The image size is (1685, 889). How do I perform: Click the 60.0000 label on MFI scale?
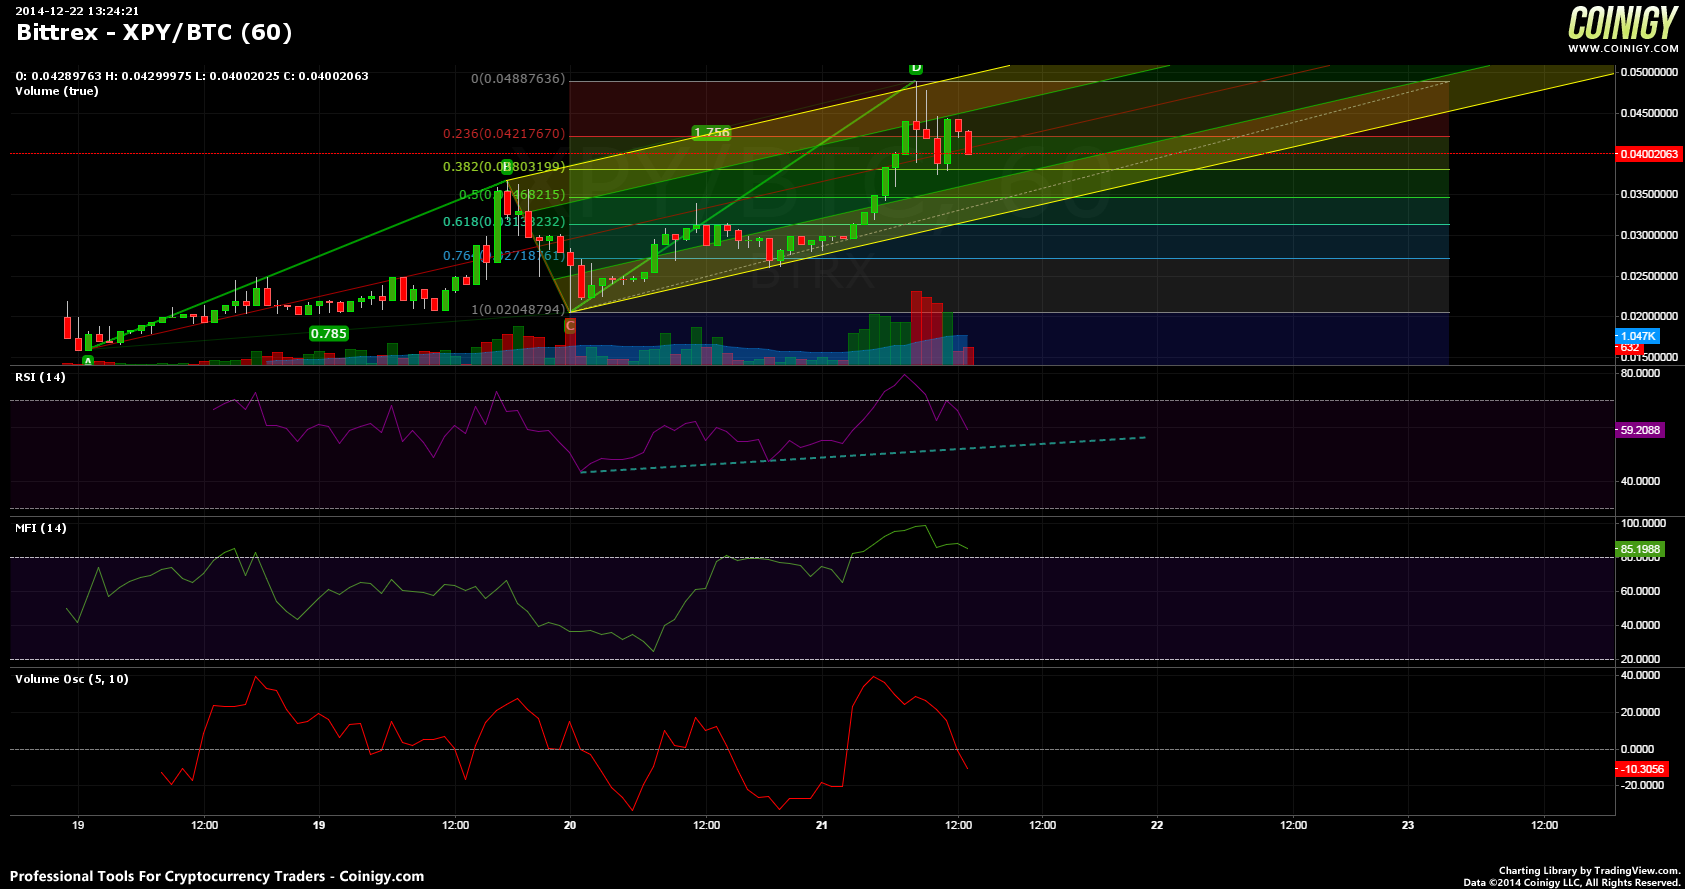1641,591
